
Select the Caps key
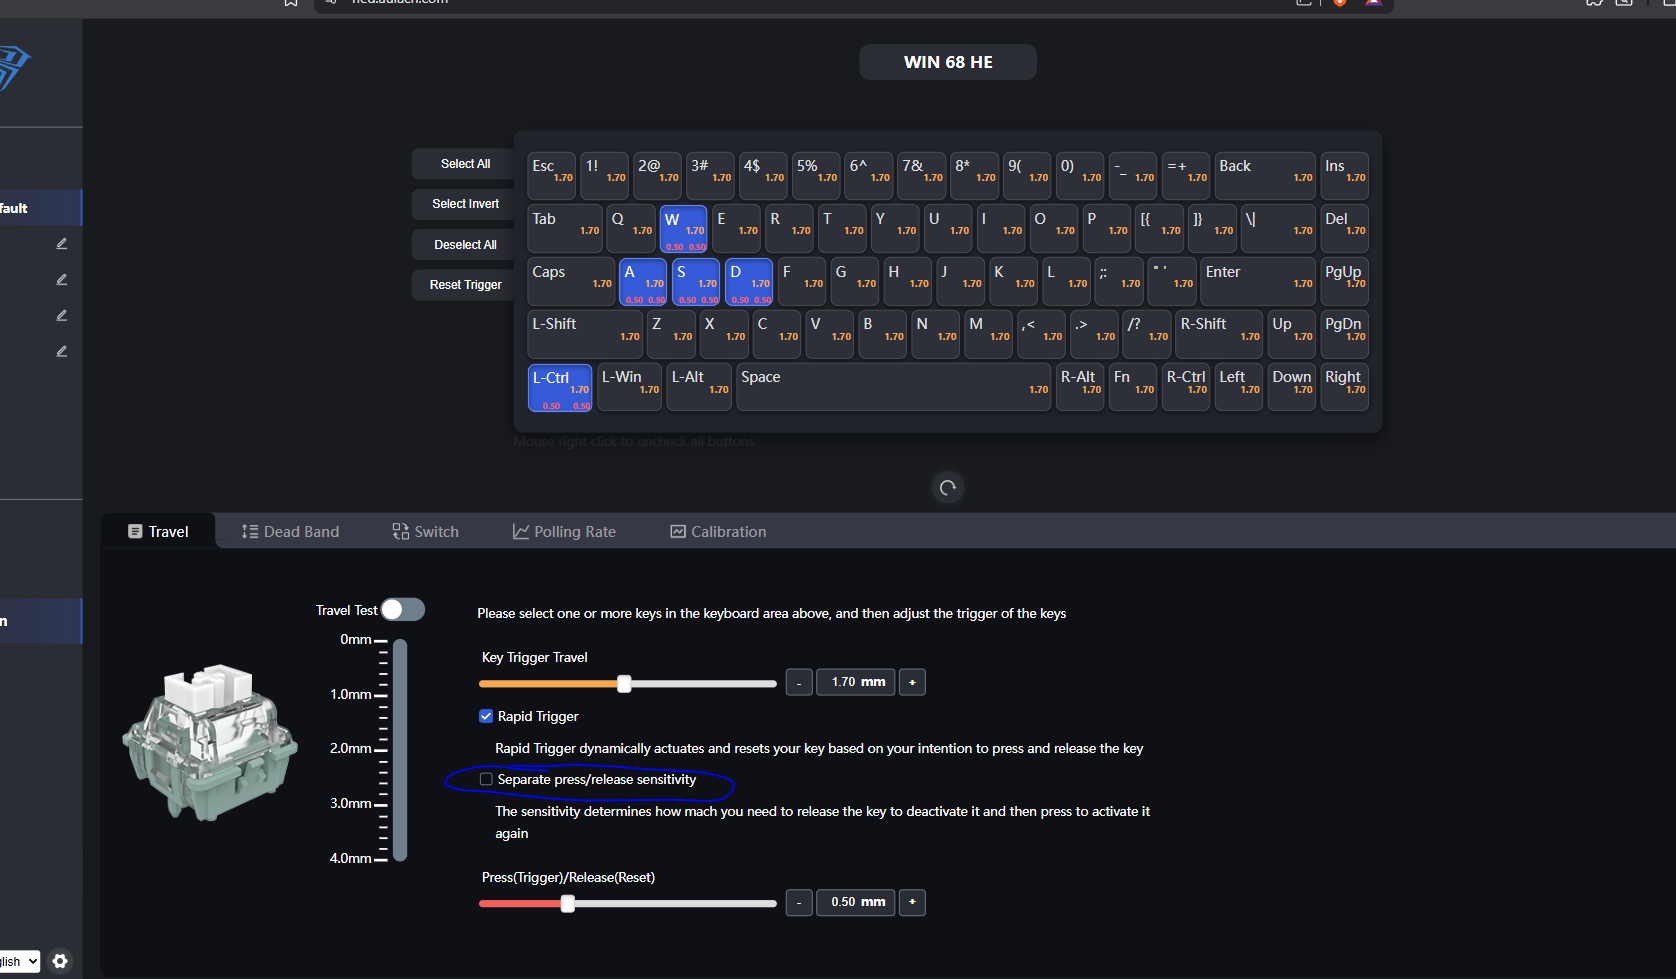(x=571, y=282)
